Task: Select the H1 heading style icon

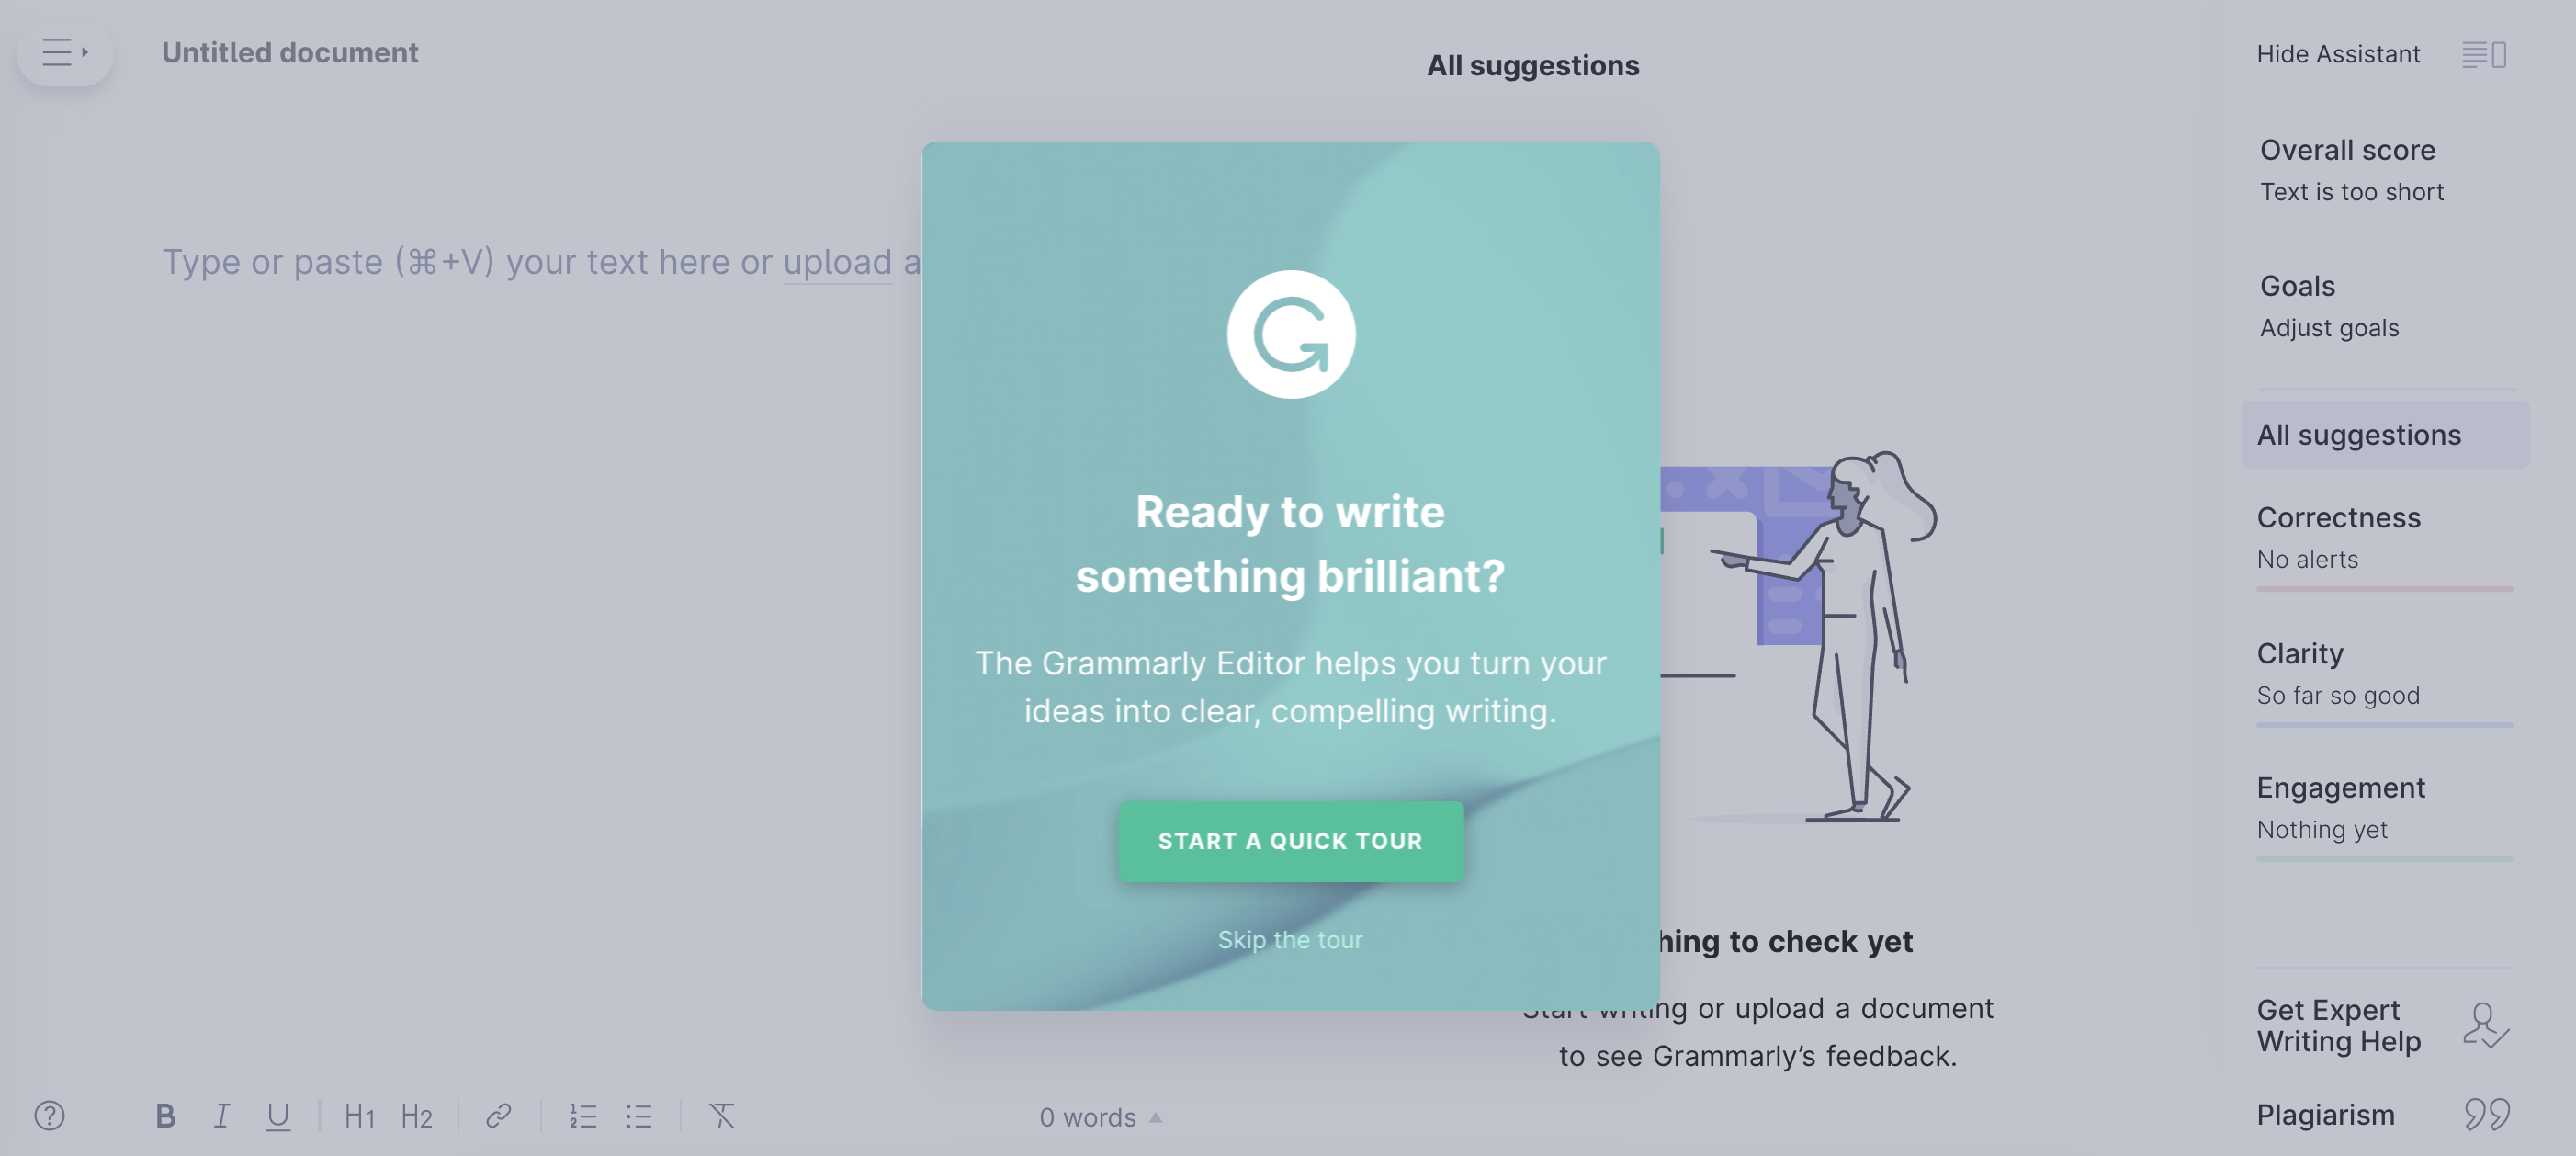Action: pos(358,1115)
